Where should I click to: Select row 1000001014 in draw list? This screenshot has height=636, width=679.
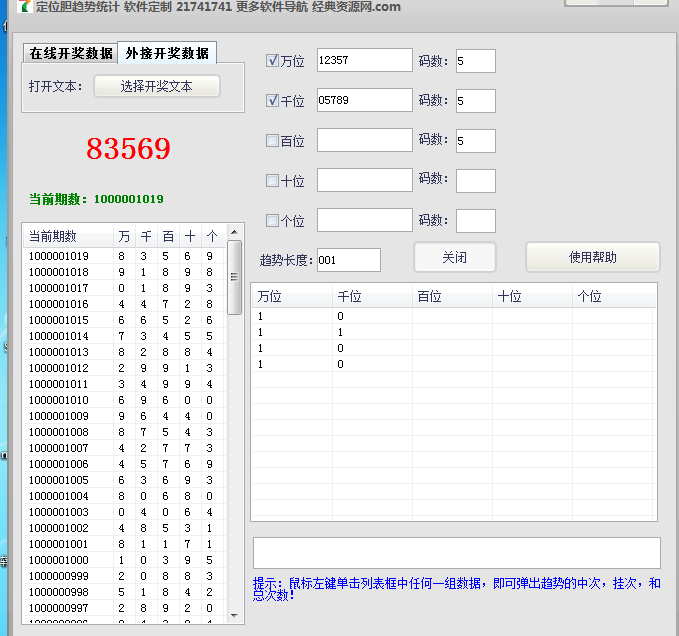pos(125,336)
